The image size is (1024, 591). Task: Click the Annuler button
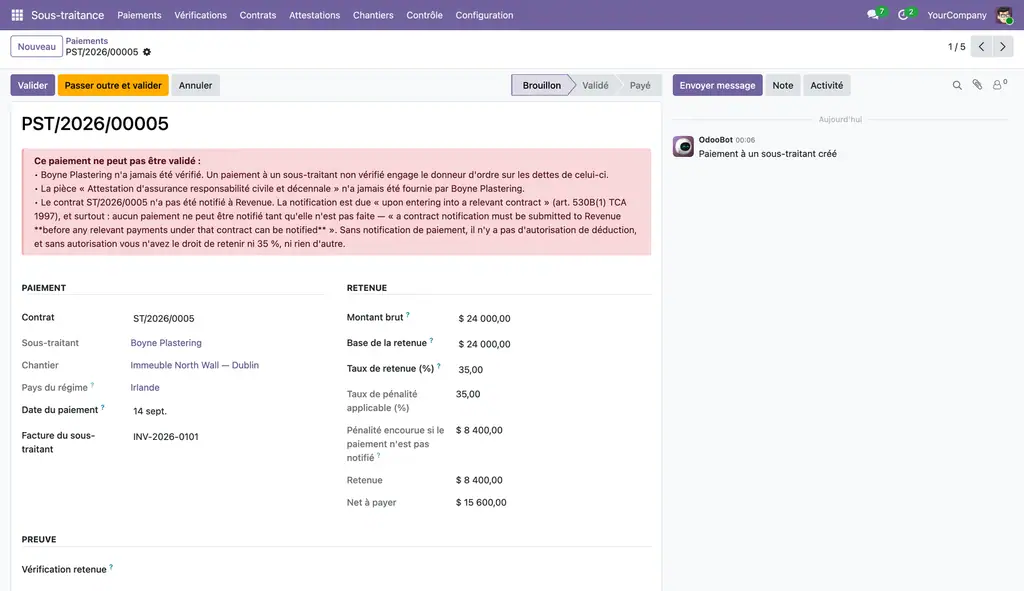click(x=195, y=86)
